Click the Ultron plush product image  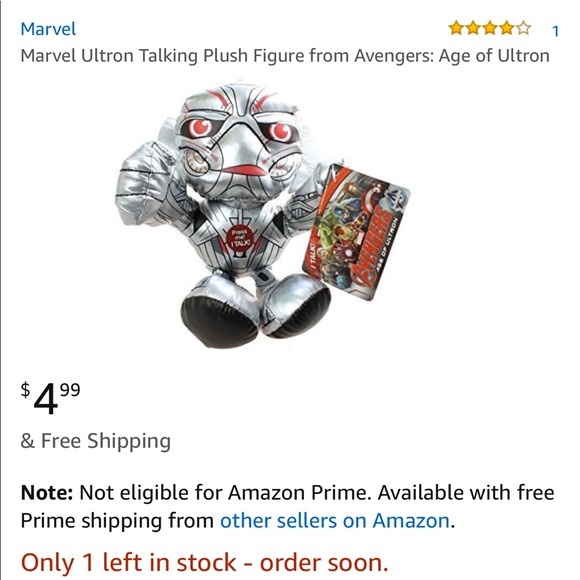tap(262, 215)
